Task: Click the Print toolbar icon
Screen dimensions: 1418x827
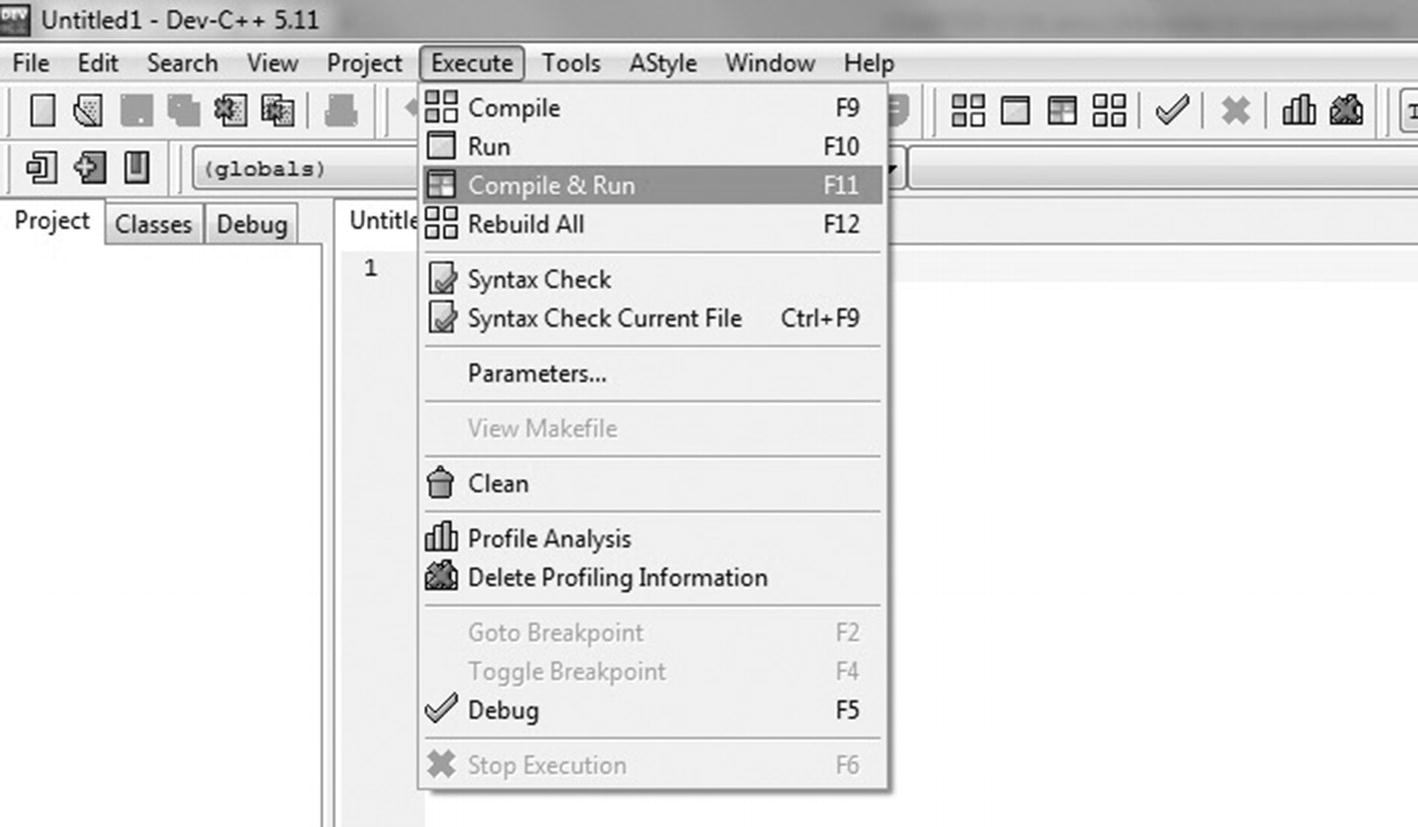Action: coord(341,110)
